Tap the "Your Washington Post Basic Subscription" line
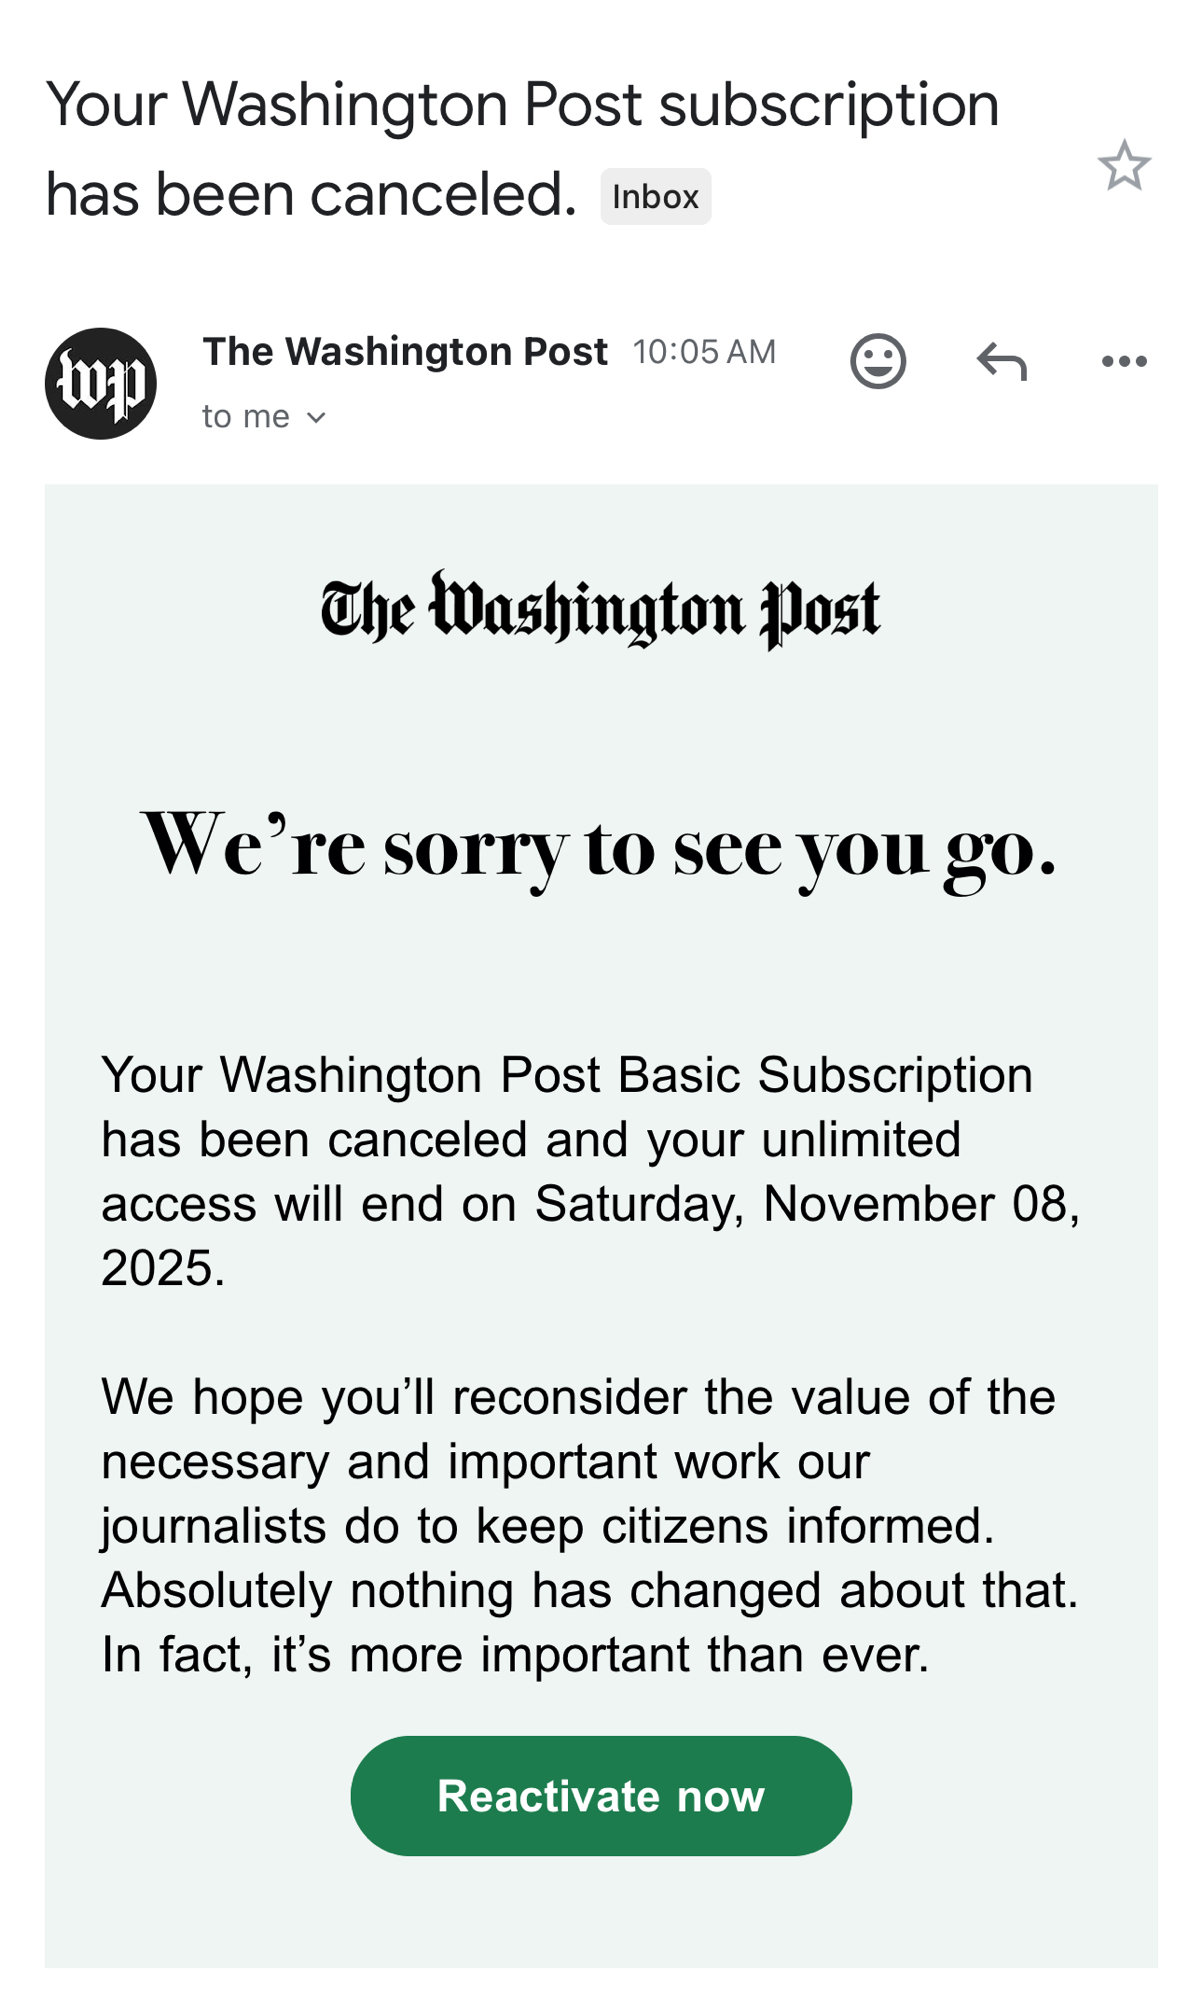This screenshot has height=2000, width=1203. pyautogui.click(x=567, y=1076)
